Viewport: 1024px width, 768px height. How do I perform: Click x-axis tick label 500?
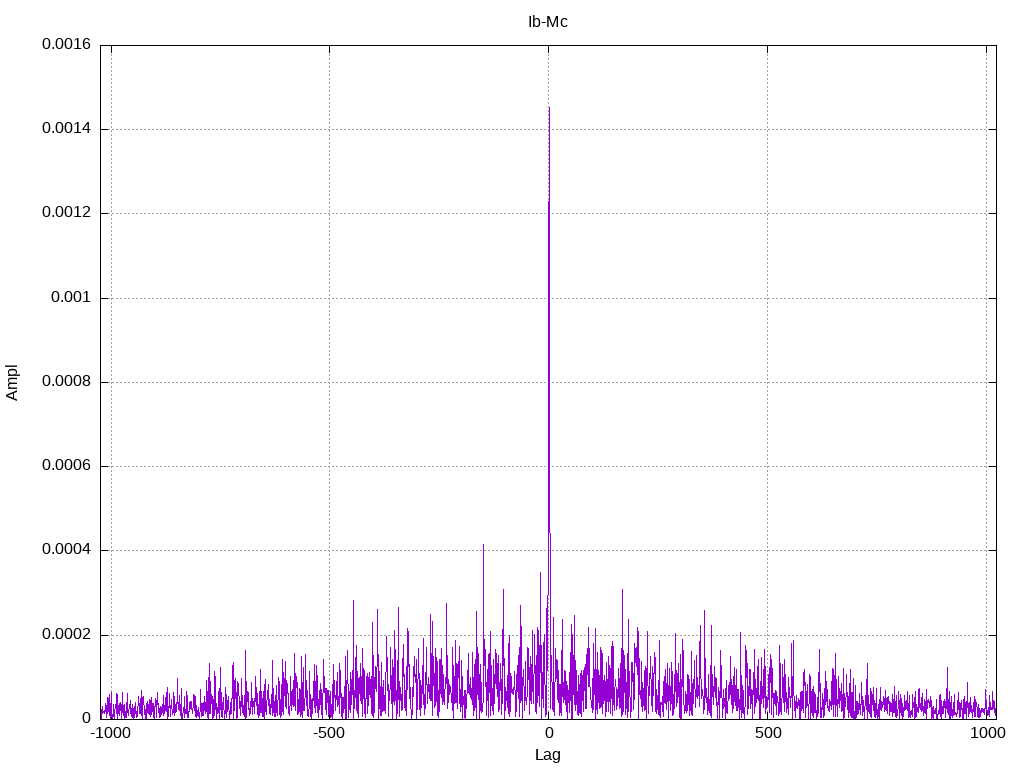click(x=768, y=733)
